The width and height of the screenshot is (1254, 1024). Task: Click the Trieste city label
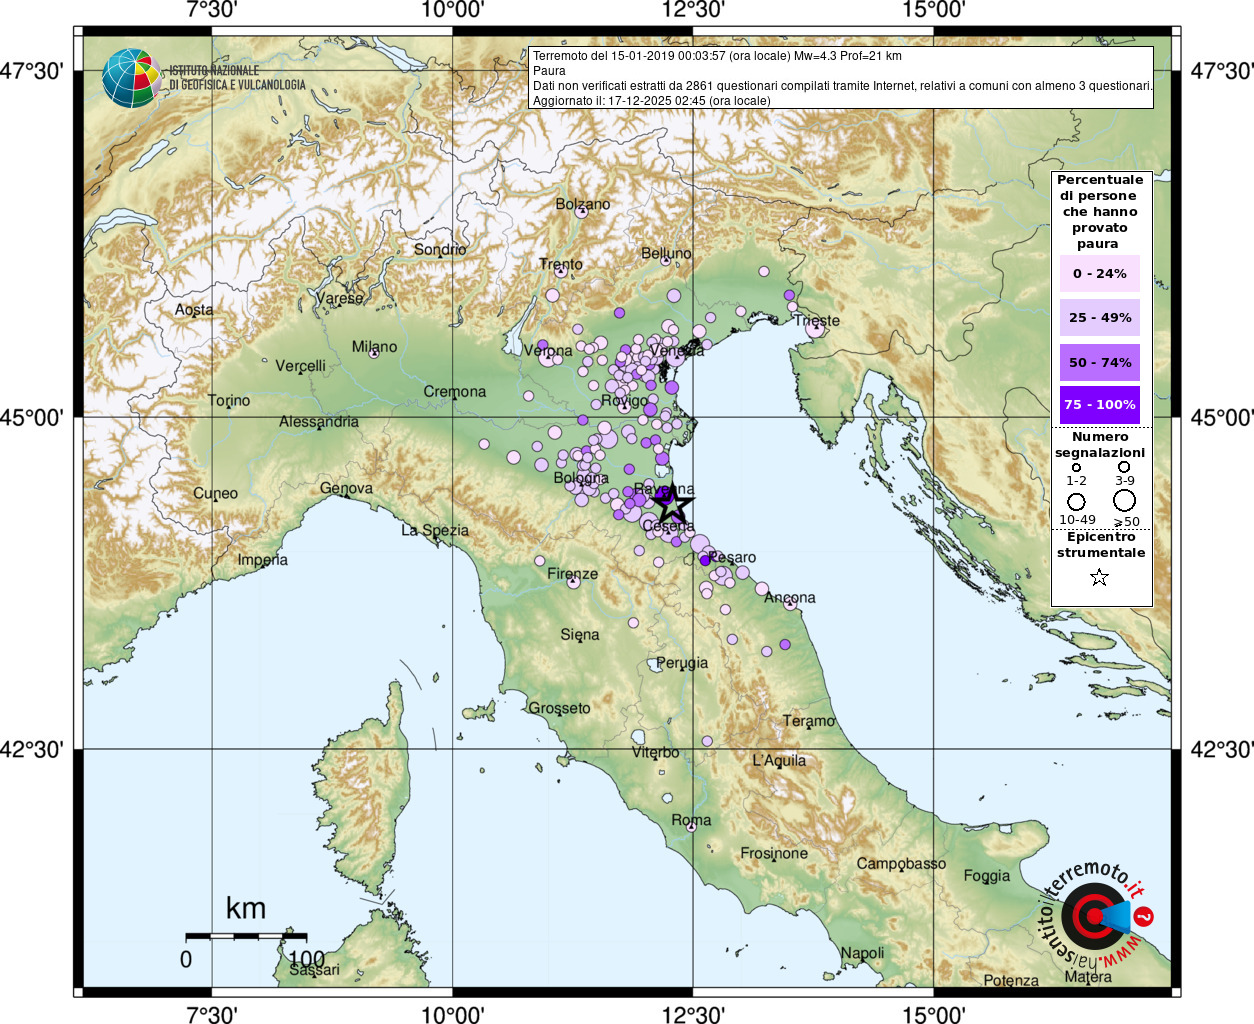(x=817, y=320)
